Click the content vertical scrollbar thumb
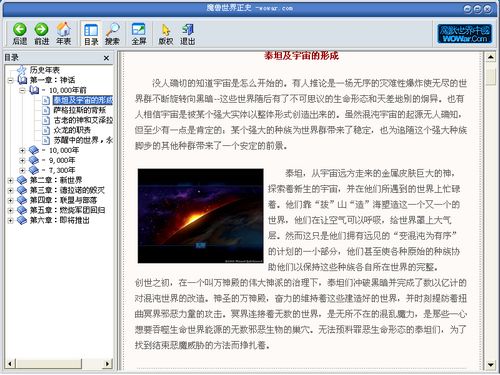500x375 pixels. [490, 77]
